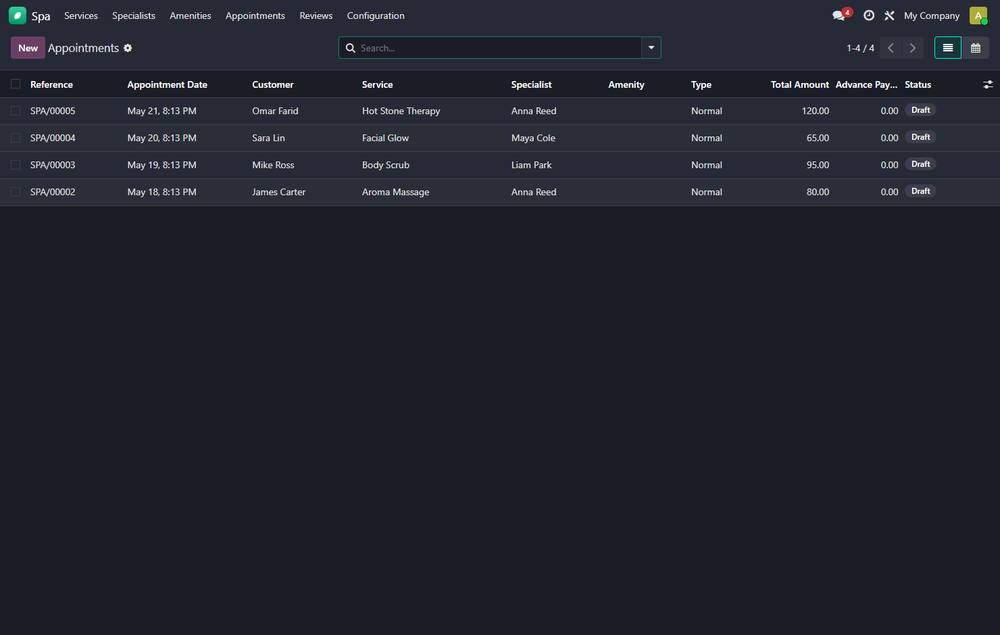This screenshot has width=1000, height=635.
Task: Create a New appointment
Action: click(x=28, y=48)
